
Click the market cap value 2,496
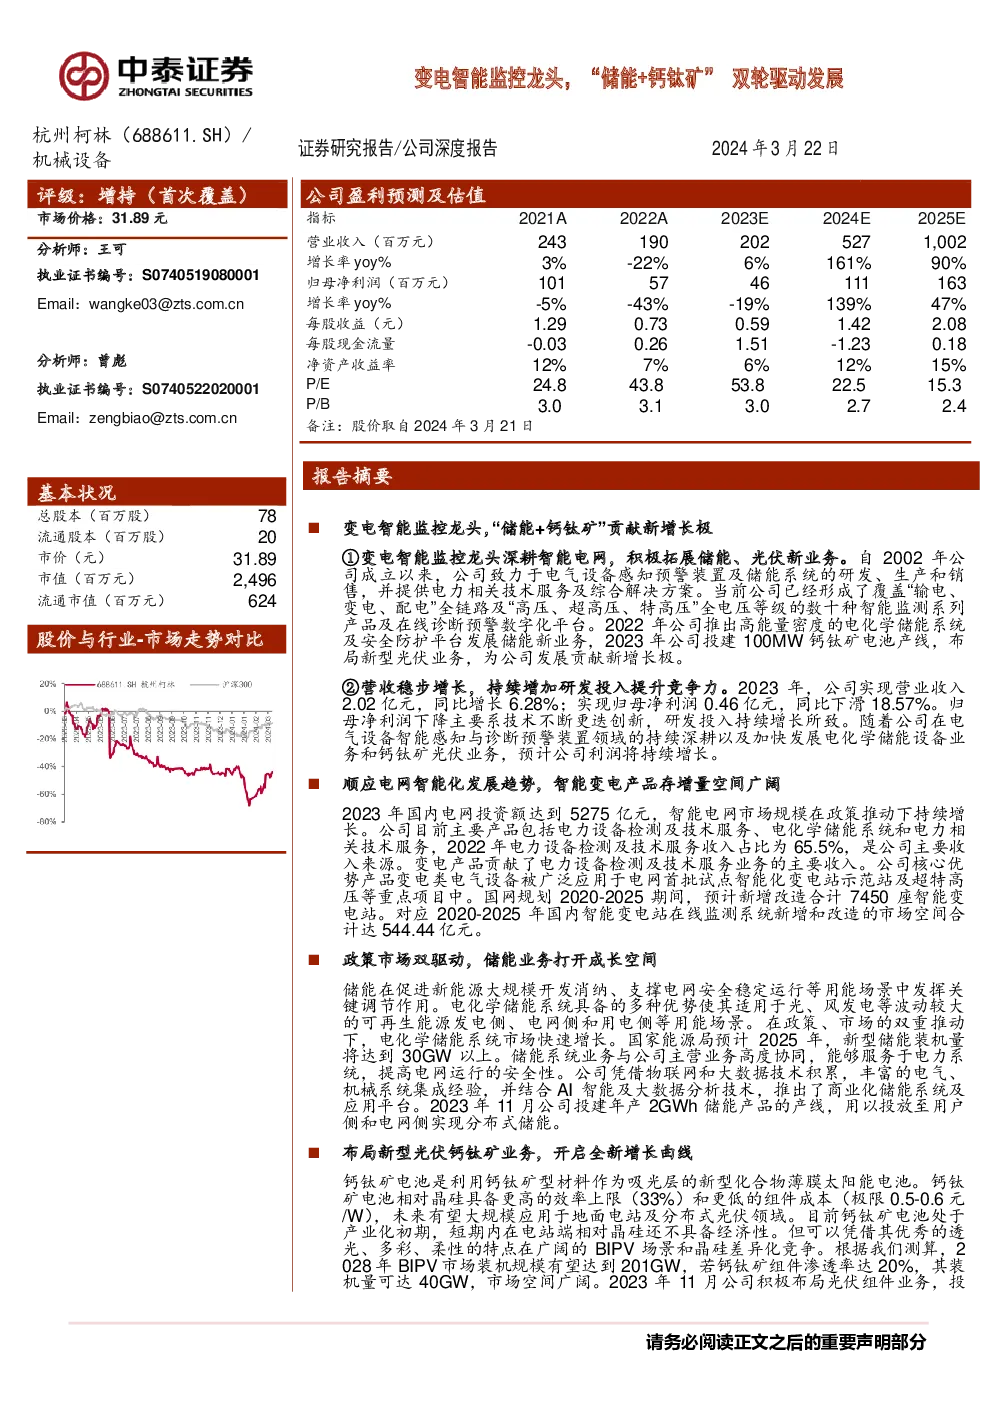click(255, 580)
